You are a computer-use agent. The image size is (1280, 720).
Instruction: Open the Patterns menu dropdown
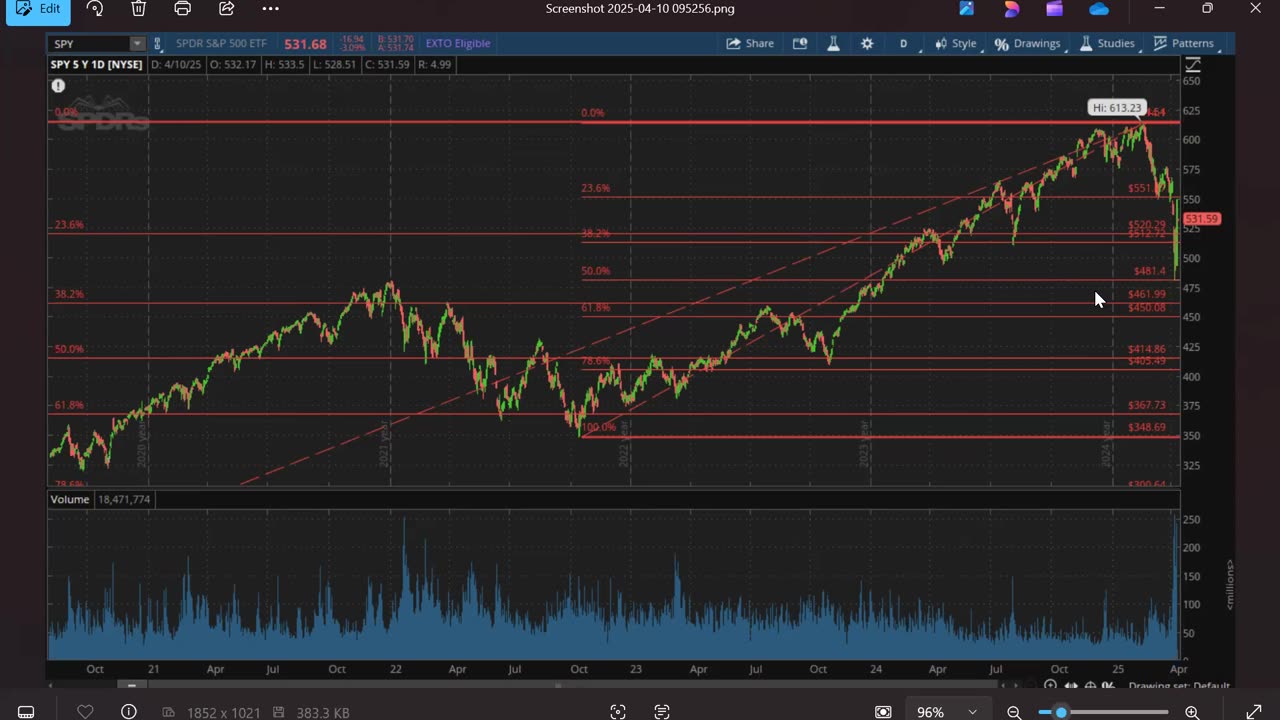pos(1184,44)
